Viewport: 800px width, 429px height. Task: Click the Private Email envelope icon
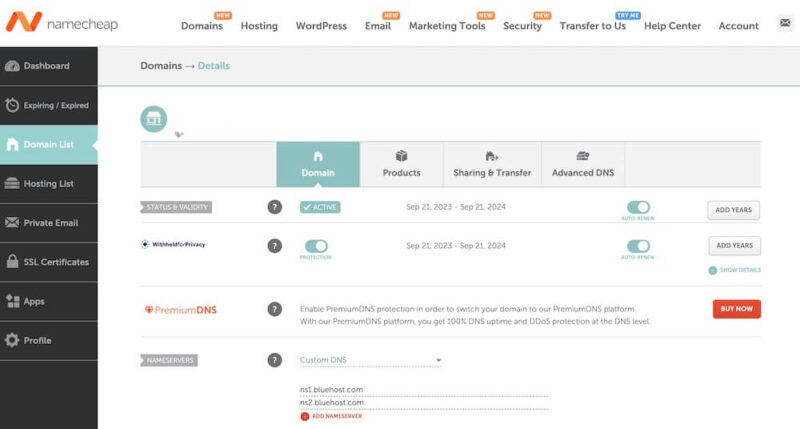coord(12,223)
